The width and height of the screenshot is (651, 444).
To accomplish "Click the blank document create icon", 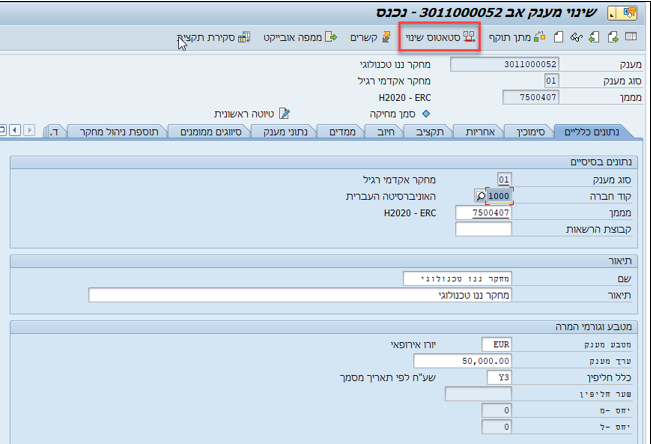I will pos(558,37).
